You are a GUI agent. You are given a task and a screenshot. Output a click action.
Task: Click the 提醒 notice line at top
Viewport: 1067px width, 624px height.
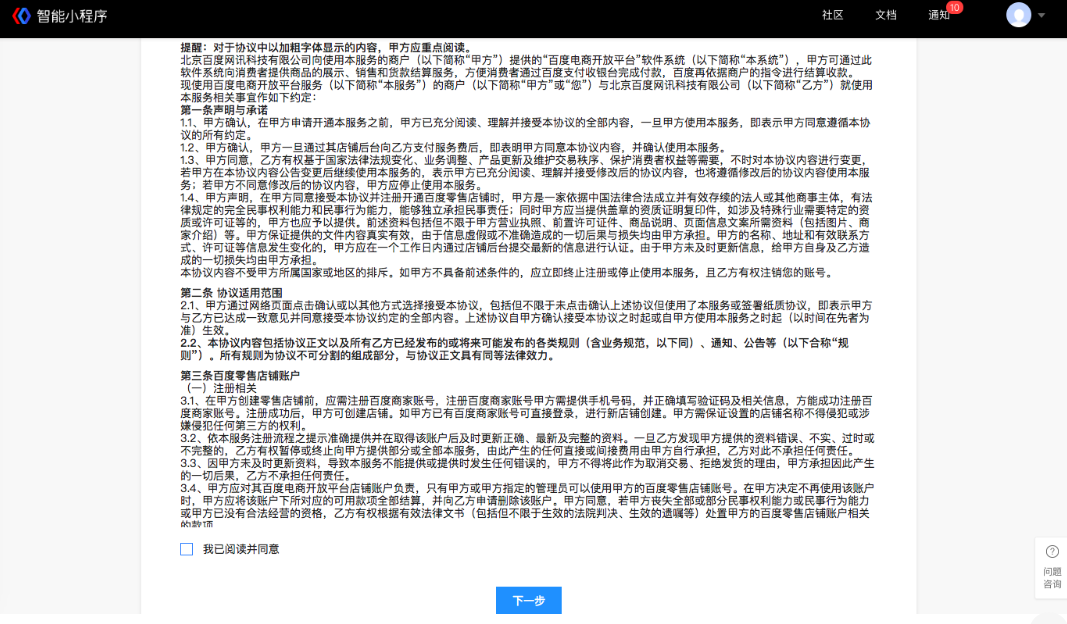click(326, 48)
